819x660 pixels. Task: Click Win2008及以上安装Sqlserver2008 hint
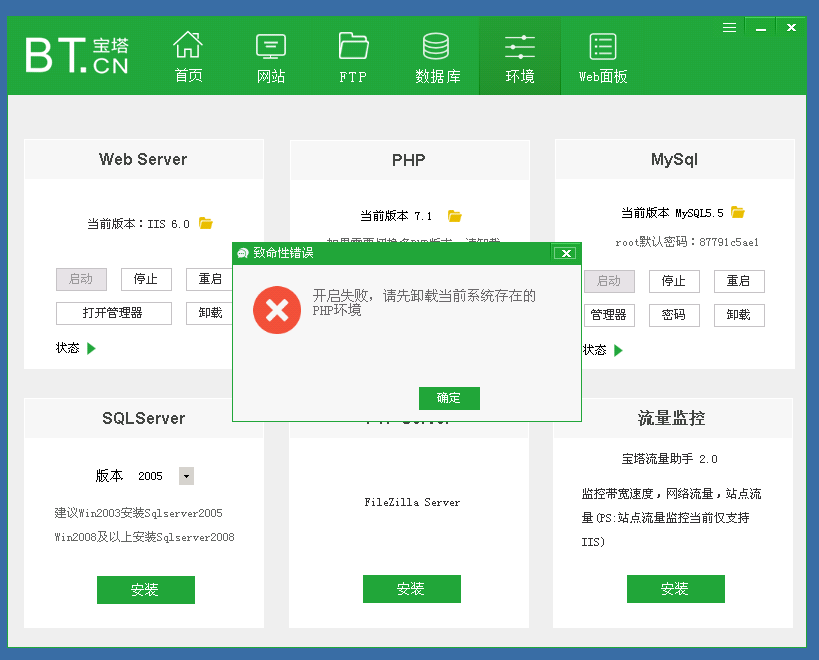pyautogui.click(x=145, y=537)
